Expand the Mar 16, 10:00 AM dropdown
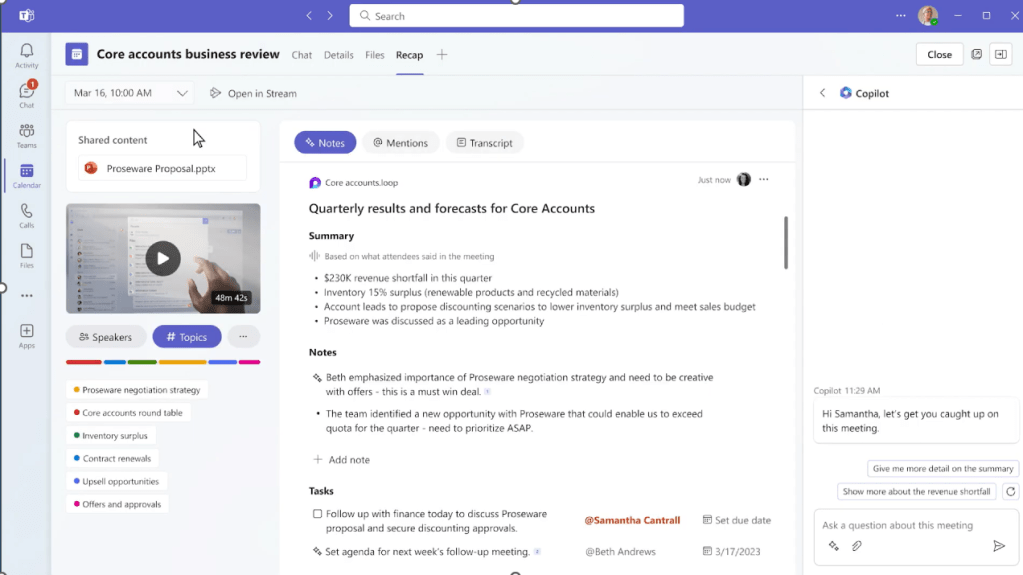 click(x=182, y=93)
